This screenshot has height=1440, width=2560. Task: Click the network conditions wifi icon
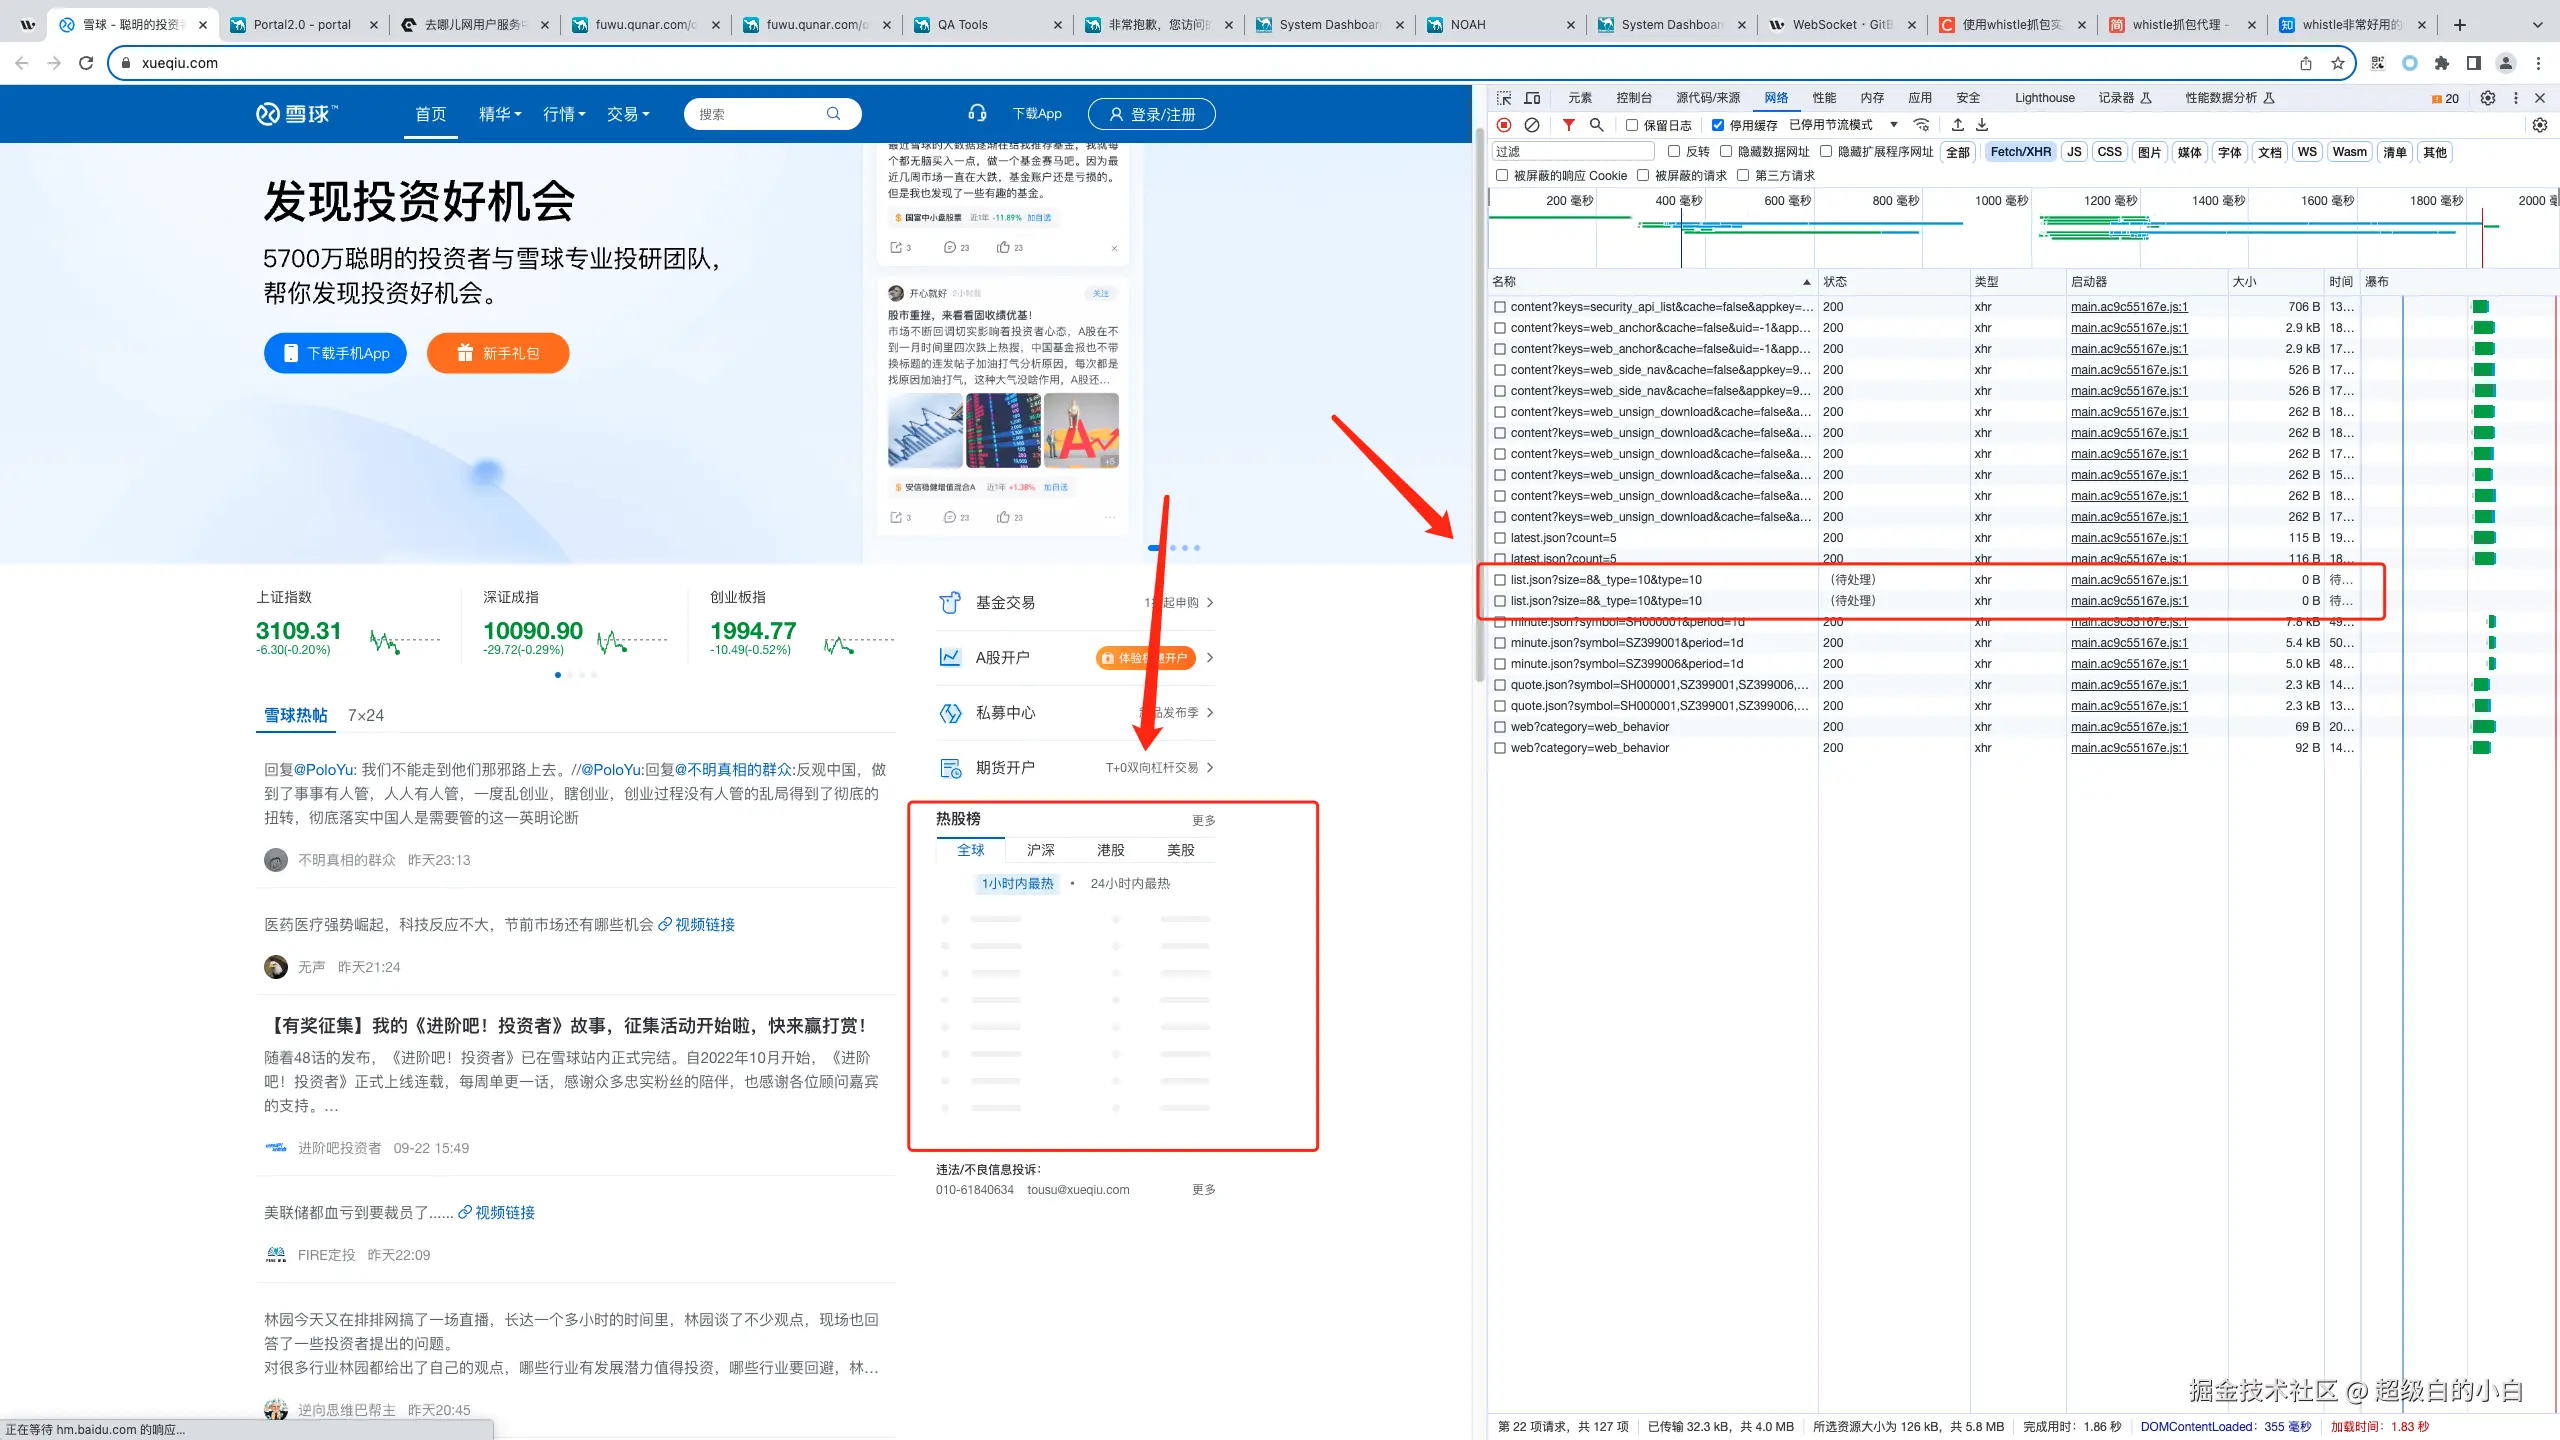tap(1921, 125)
